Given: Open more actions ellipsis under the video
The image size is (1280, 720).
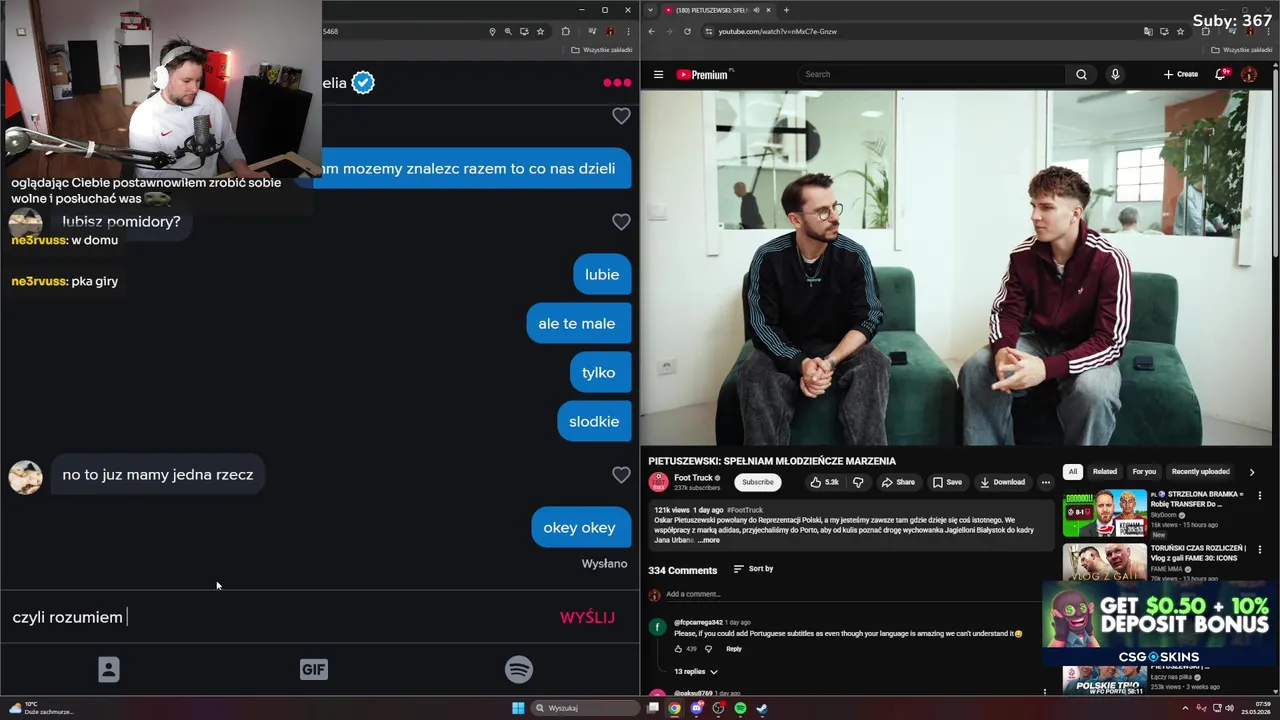Looking at the screenshot, I should click(x=1046, y=482).
